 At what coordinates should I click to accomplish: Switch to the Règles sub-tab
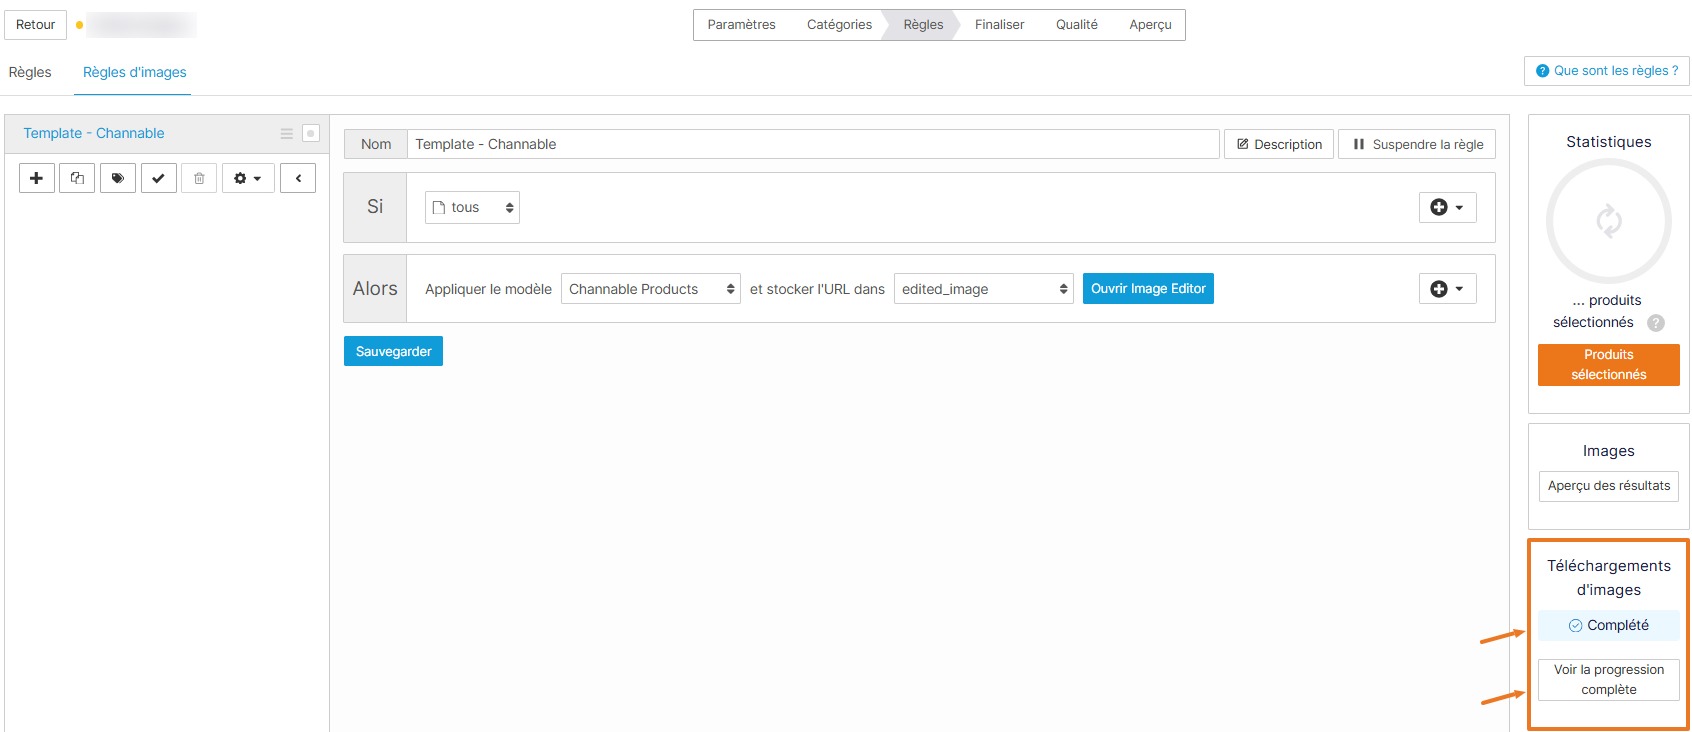click(30, 72)
